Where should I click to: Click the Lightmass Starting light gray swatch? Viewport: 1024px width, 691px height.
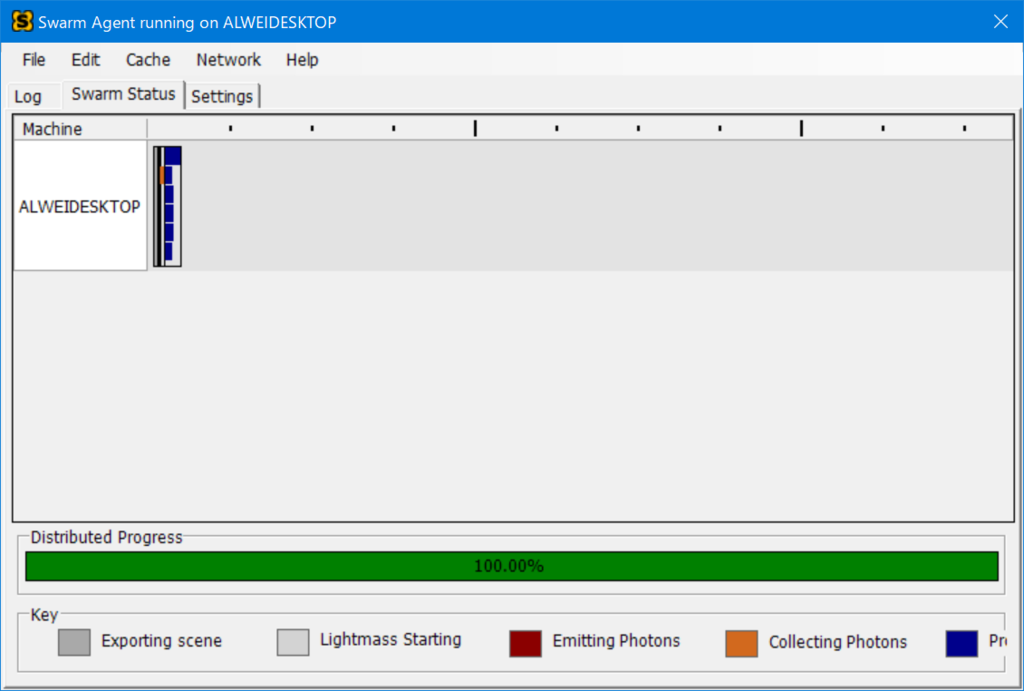tap(293, 642)
